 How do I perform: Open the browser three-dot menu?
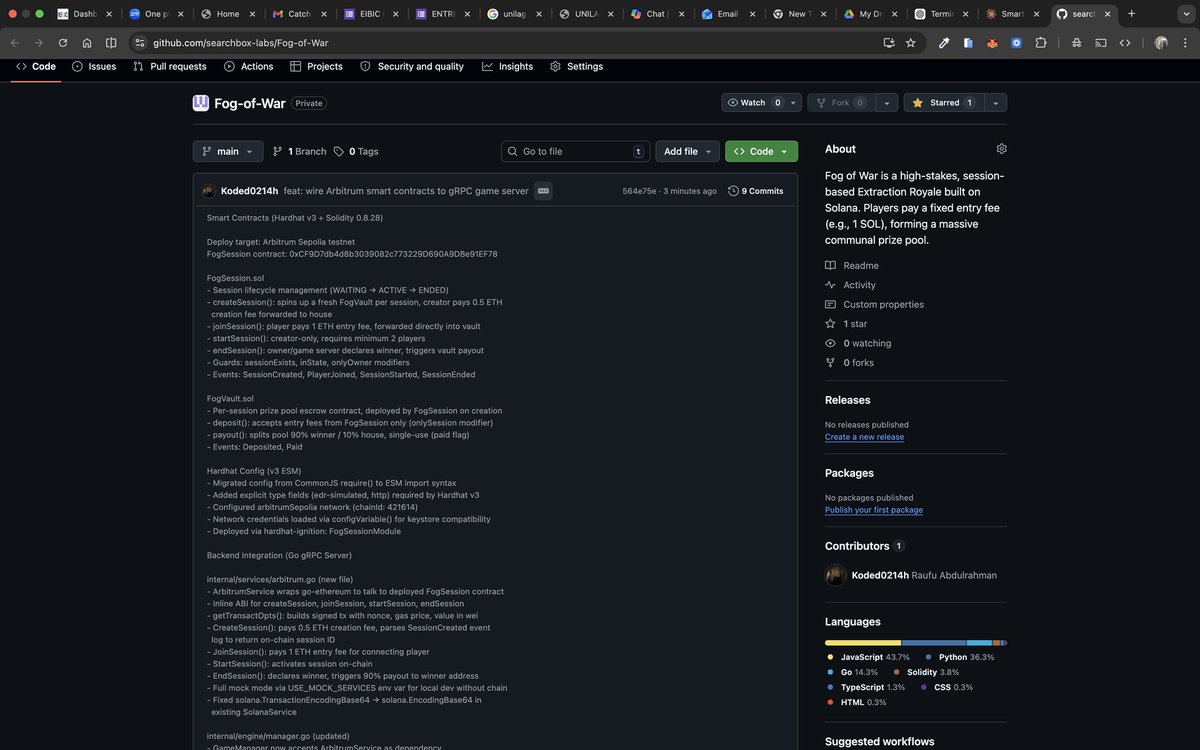(x=1186, y=43)
